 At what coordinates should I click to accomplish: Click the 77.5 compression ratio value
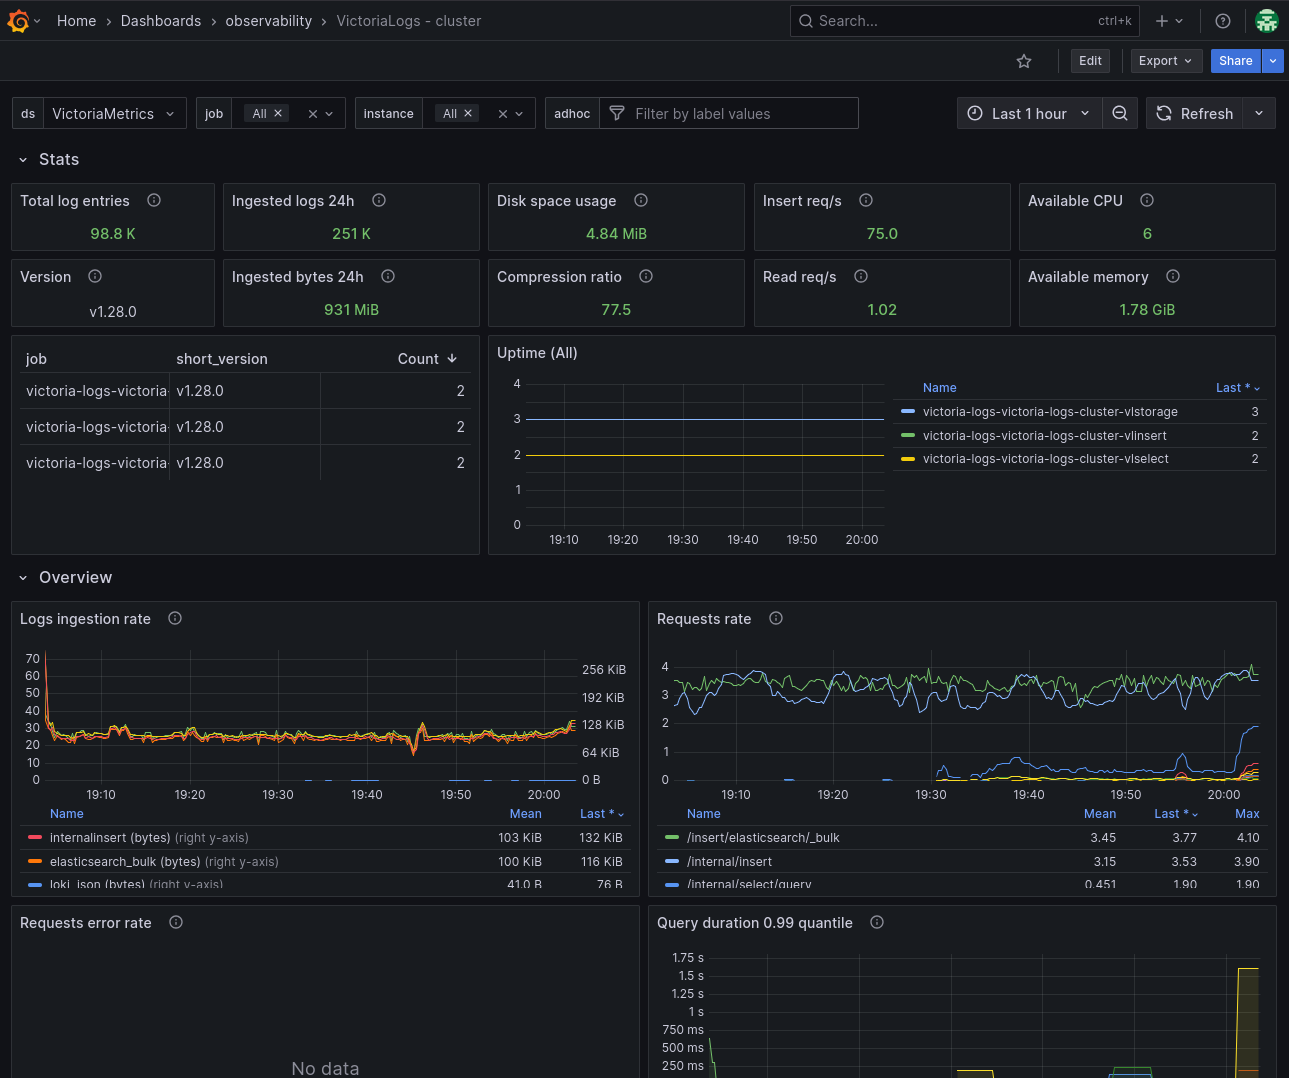click(x=616, y=309)
